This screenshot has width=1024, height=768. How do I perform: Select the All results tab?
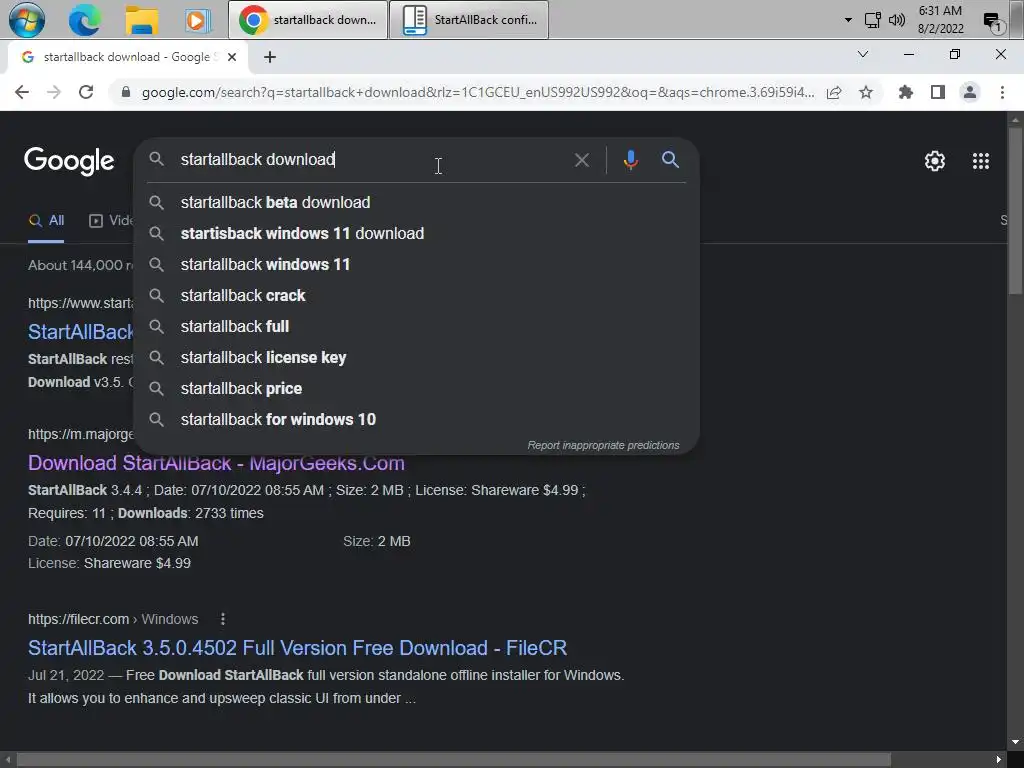coord(46,221)
